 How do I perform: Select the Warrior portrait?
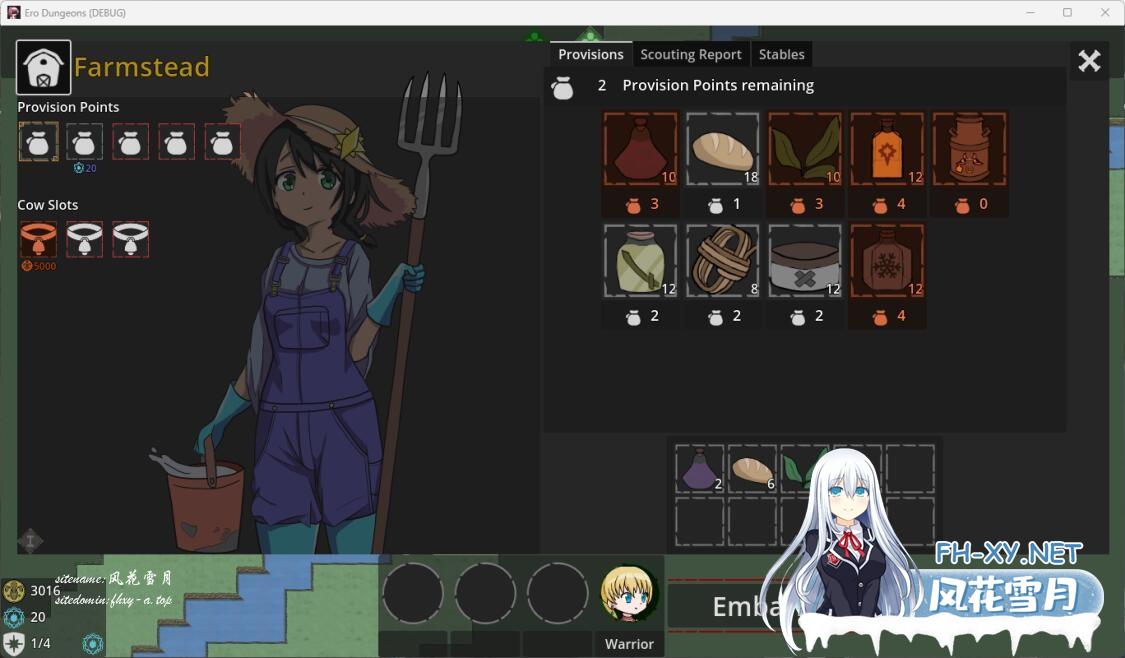coord(629,593)
